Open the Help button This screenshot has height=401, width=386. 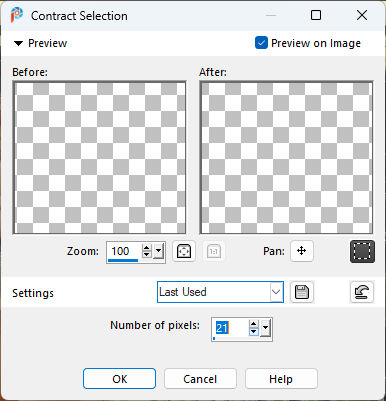tap(281, 379)
